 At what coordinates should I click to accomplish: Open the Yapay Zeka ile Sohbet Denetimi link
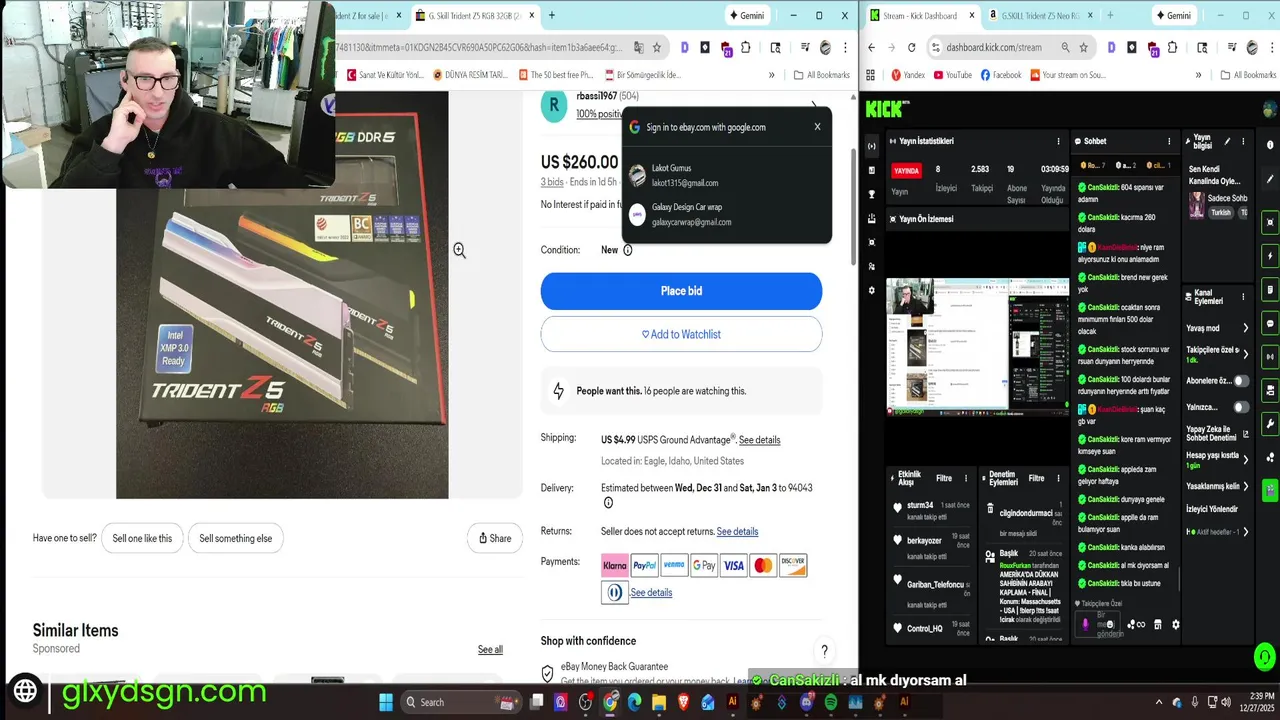[1217, 434]
